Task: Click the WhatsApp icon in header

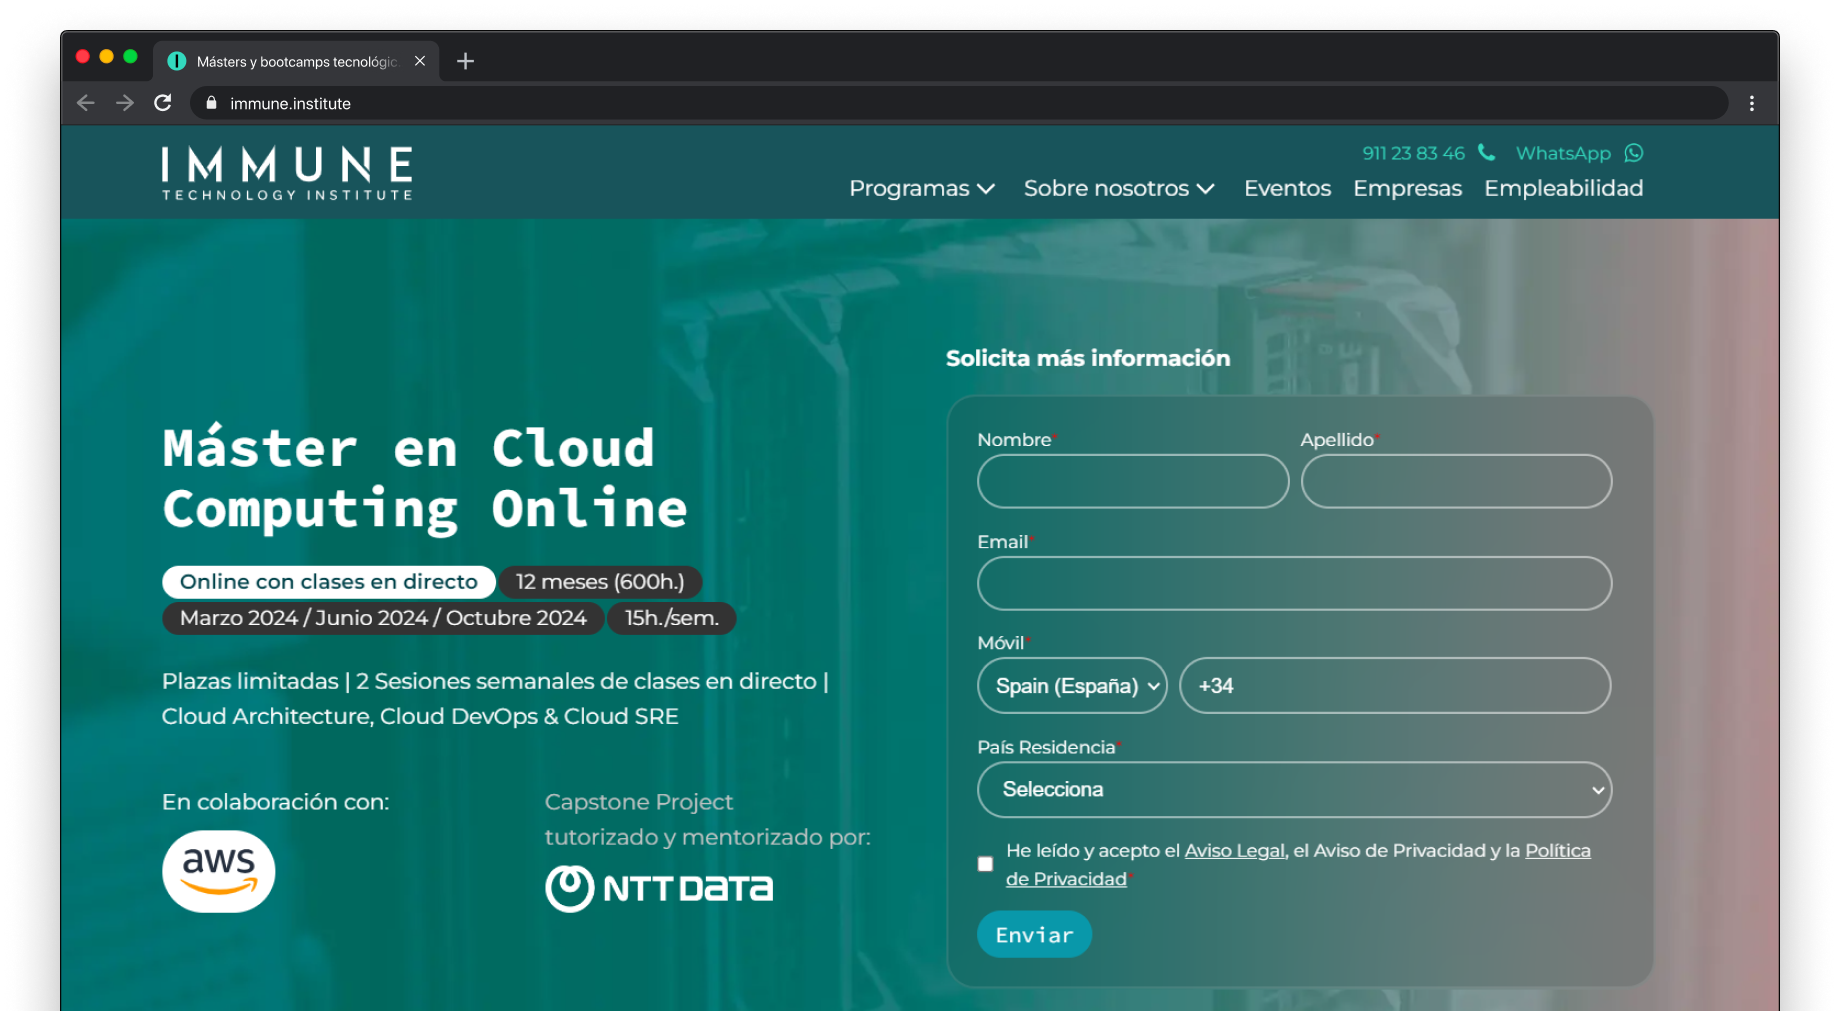Action: 1634,153
